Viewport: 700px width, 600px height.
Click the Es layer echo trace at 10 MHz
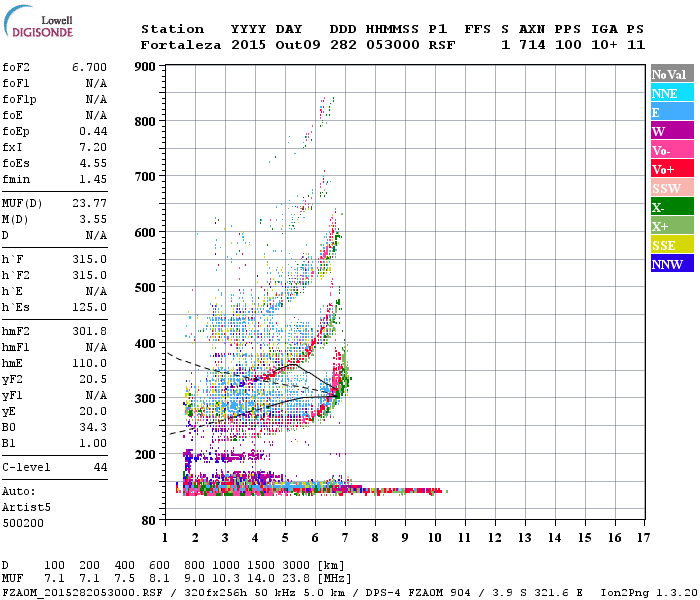[x=435, y=491]
